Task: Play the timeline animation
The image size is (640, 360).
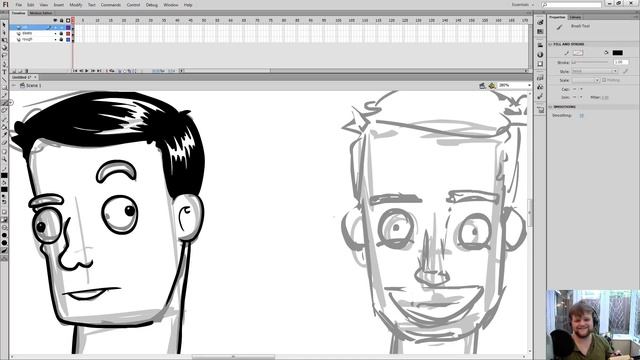Action: click(87, 71)
